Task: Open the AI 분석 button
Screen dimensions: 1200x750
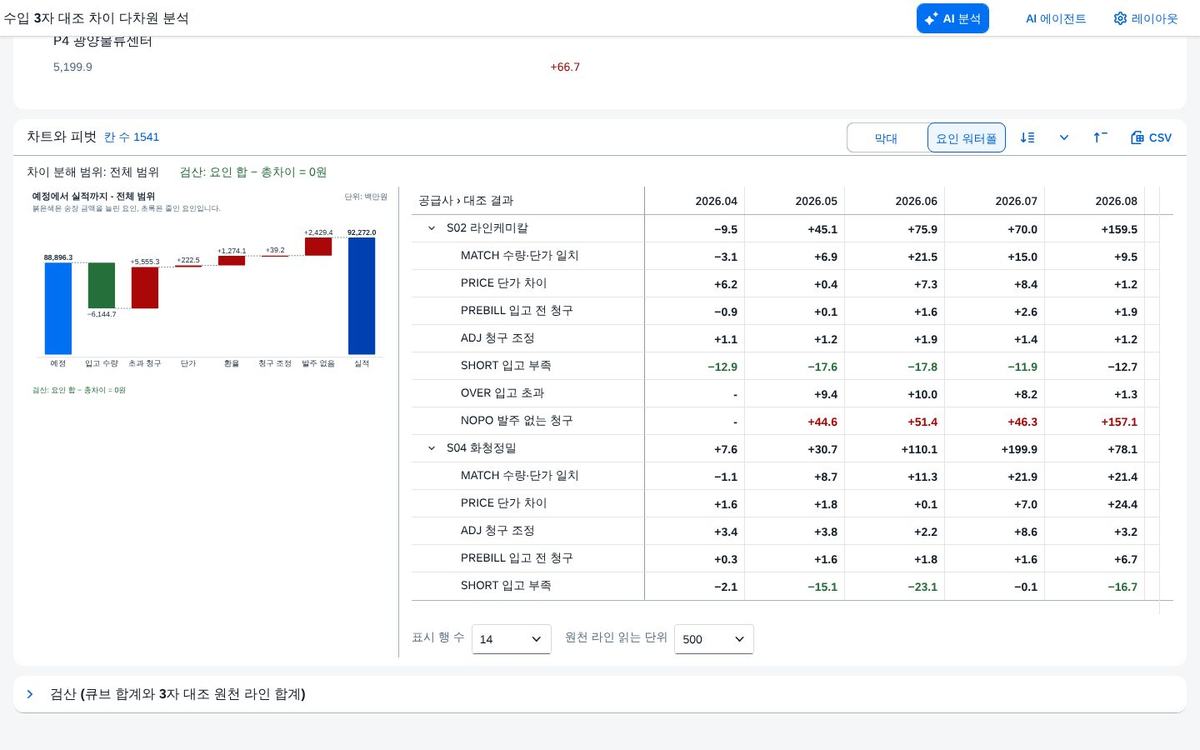Action: (952, 18)
